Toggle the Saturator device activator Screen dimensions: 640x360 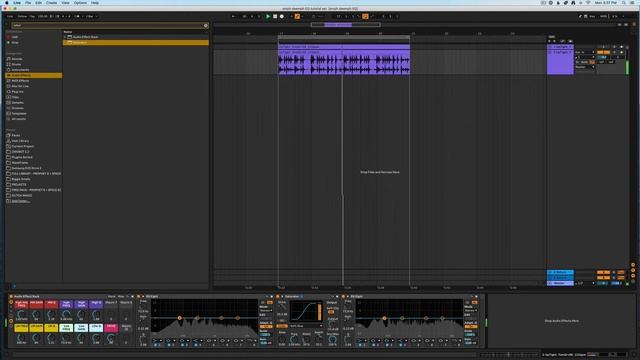(x=278, y=296)
